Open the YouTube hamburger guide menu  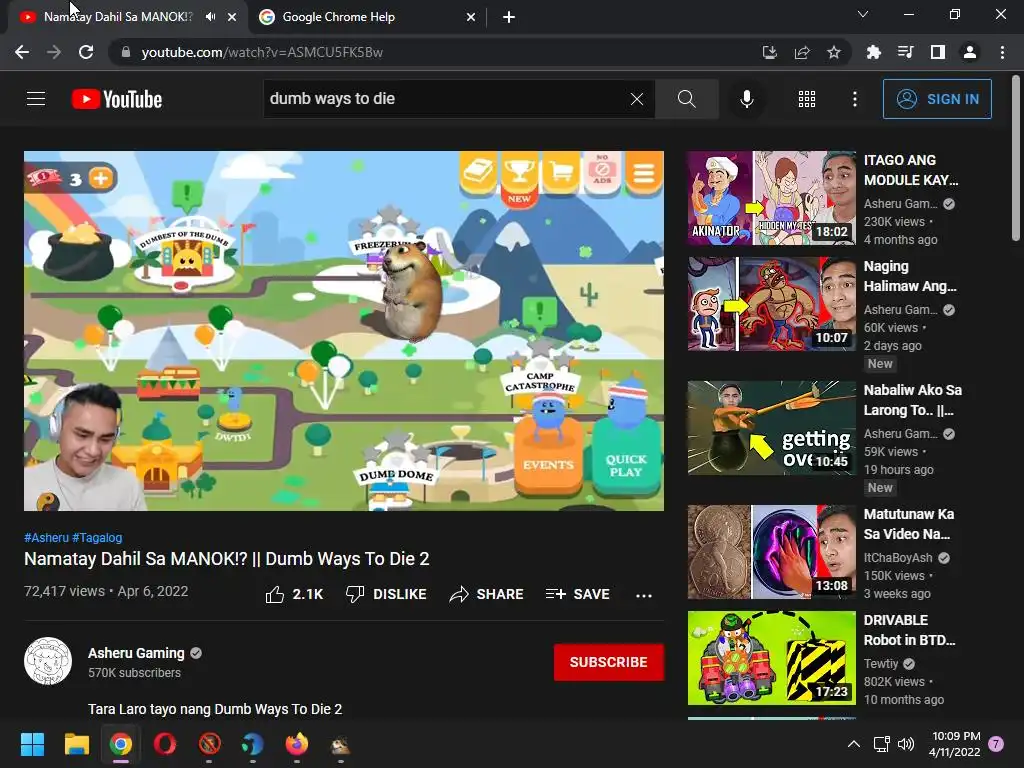pyautogui.click(x=36, y=99)
